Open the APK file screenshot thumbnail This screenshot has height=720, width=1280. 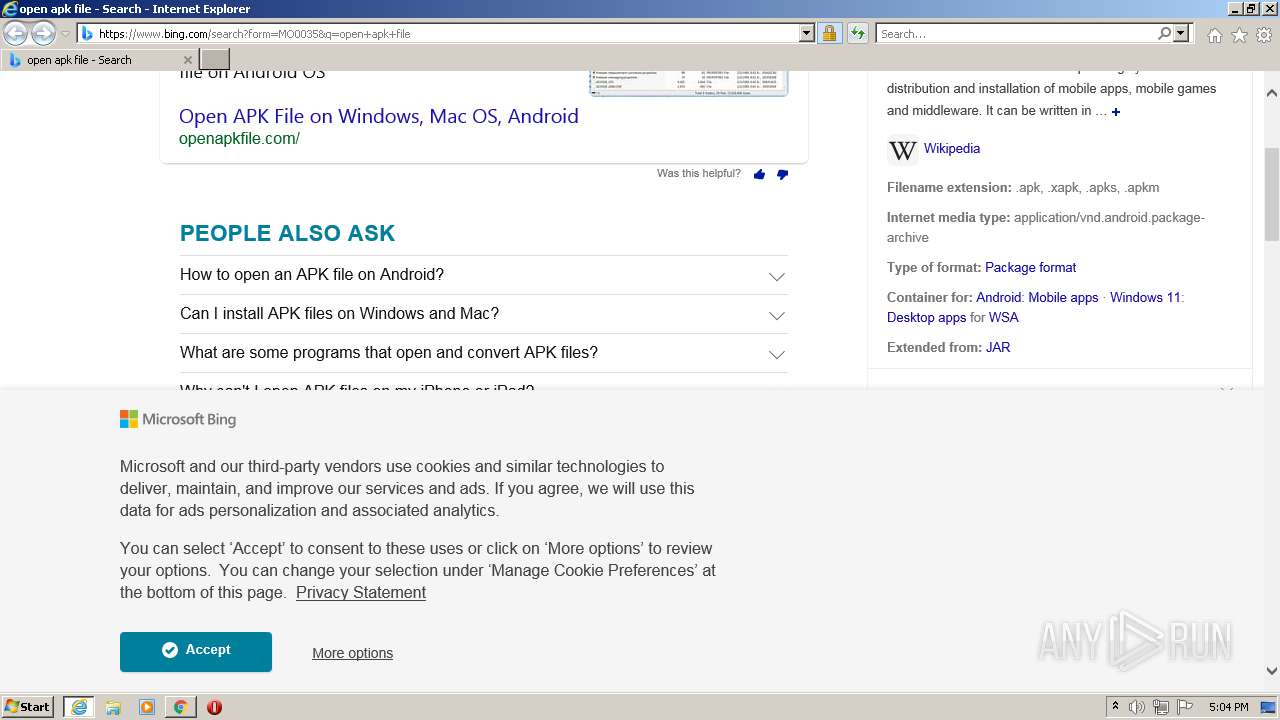point(688,83)
